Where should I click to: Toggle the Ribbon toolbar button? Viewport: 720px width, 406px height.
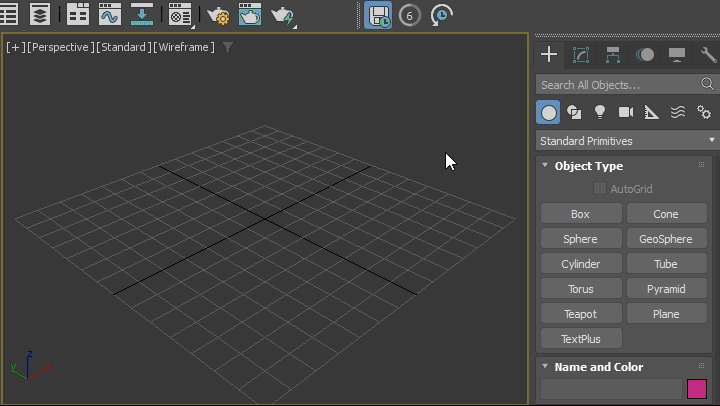click(x=78, y=15)
